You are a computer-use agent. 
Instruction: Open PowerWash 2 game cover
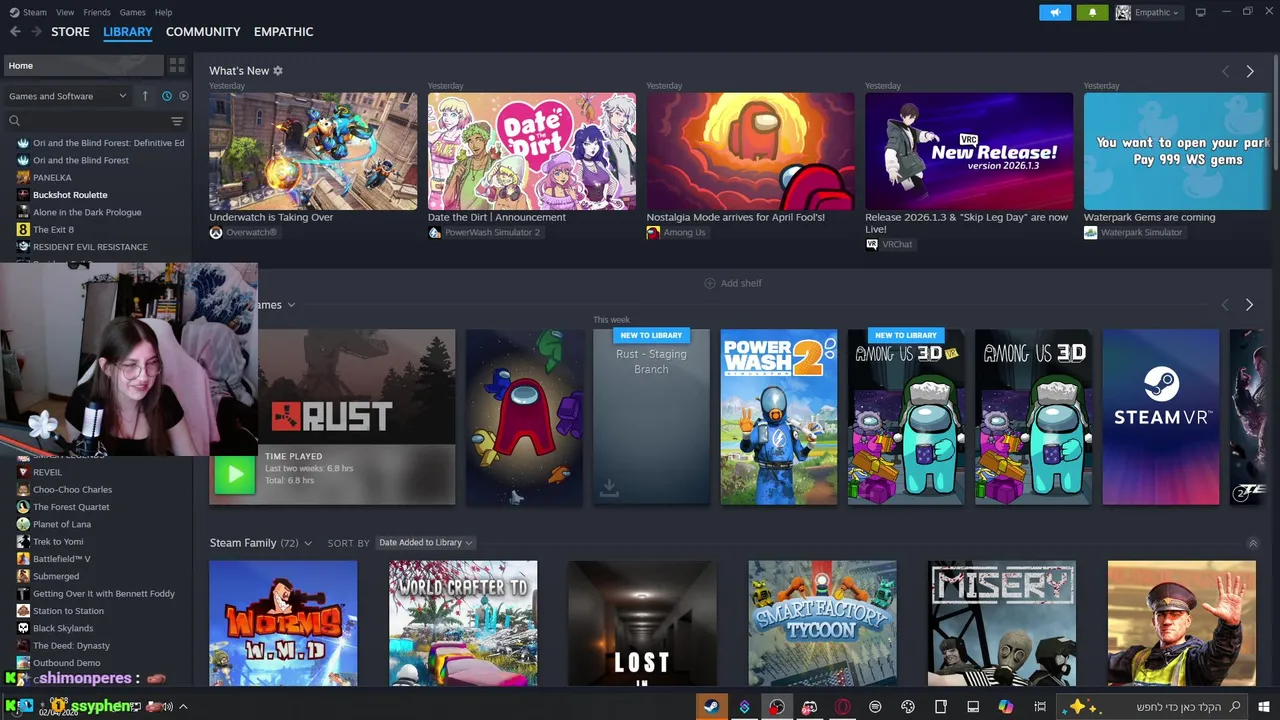pyautogui.click(x=779, y=417)
